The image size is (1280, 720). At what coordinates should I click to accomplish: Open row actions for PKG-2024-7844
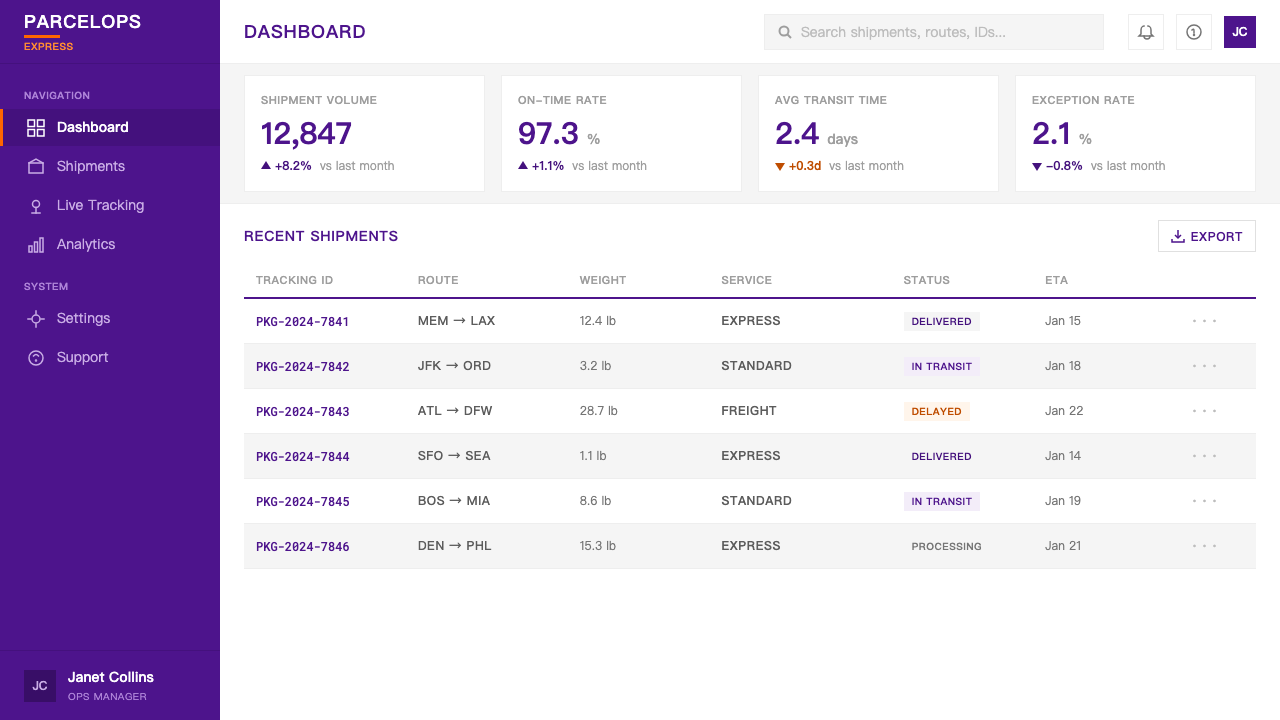point(1205,456)
